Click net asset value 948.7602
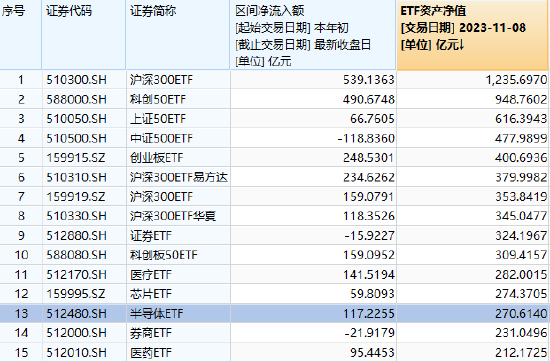The height and width of the screenshot is (362, 550). coord(521,100)
